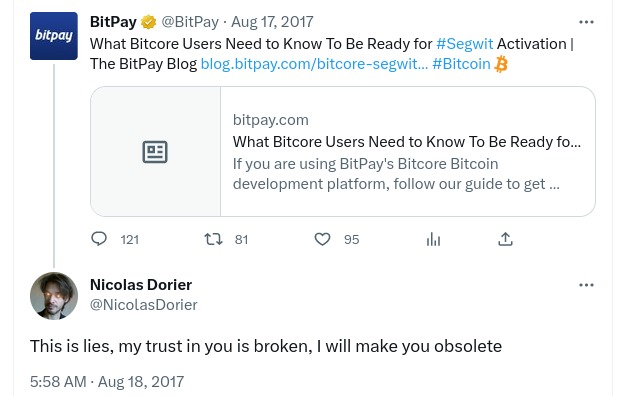Open the BitPay display name profile
The width and height of the screenshot is (636, 396).
(x=113, y=22)
